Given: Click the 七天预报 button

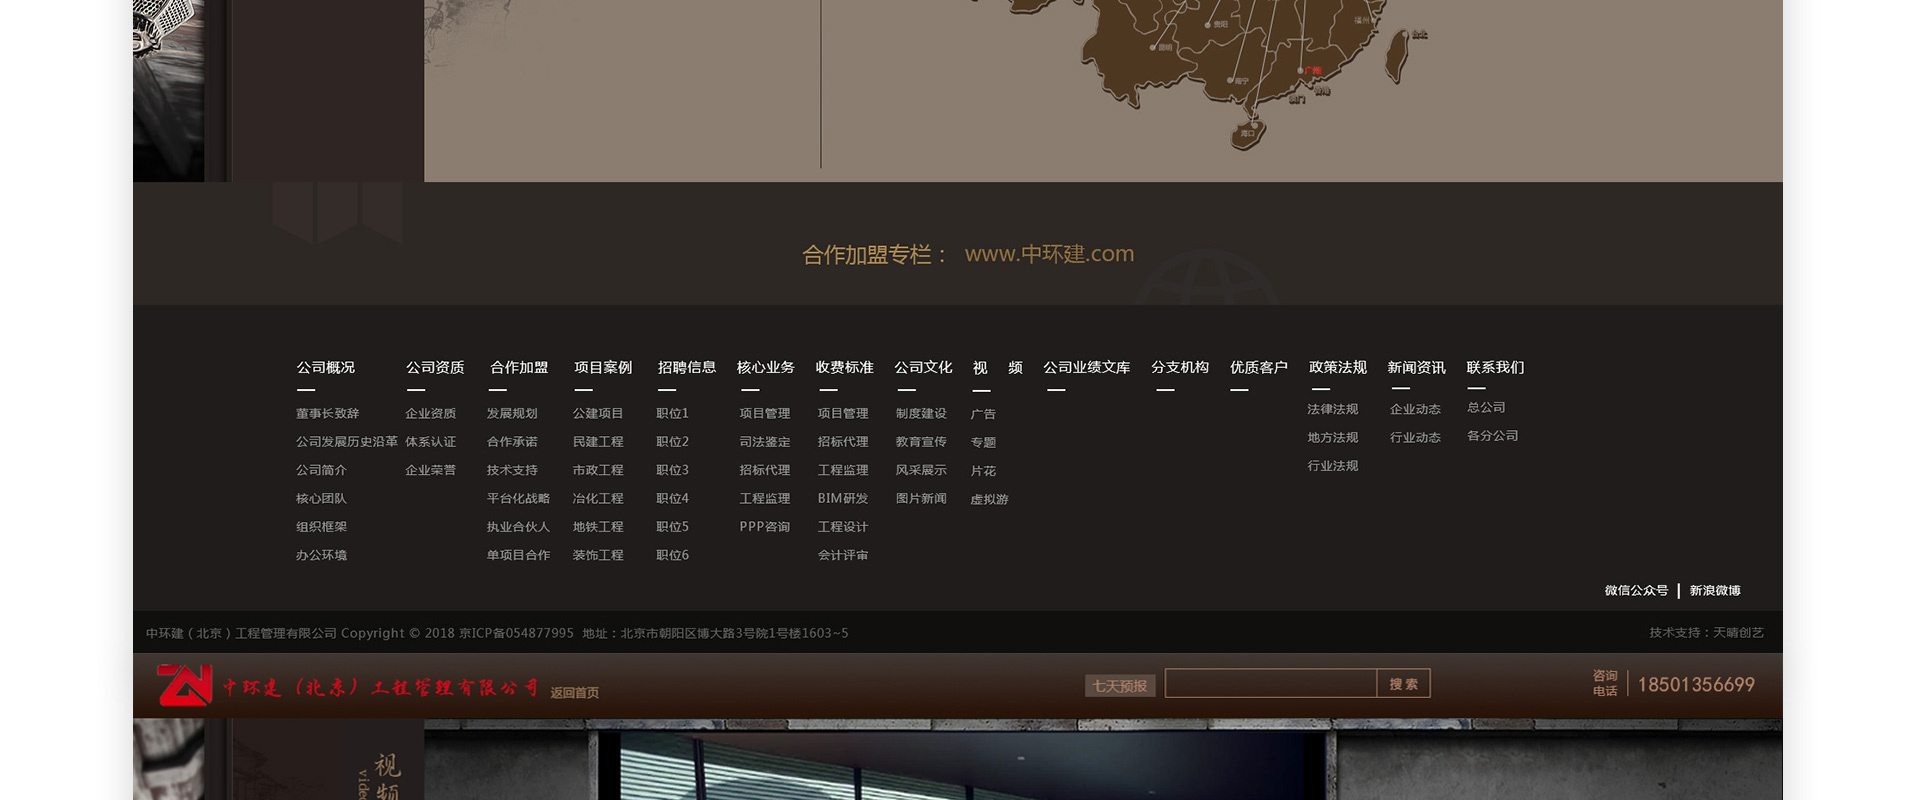Looking at the screenshot, I should (x=1120, y=686).
